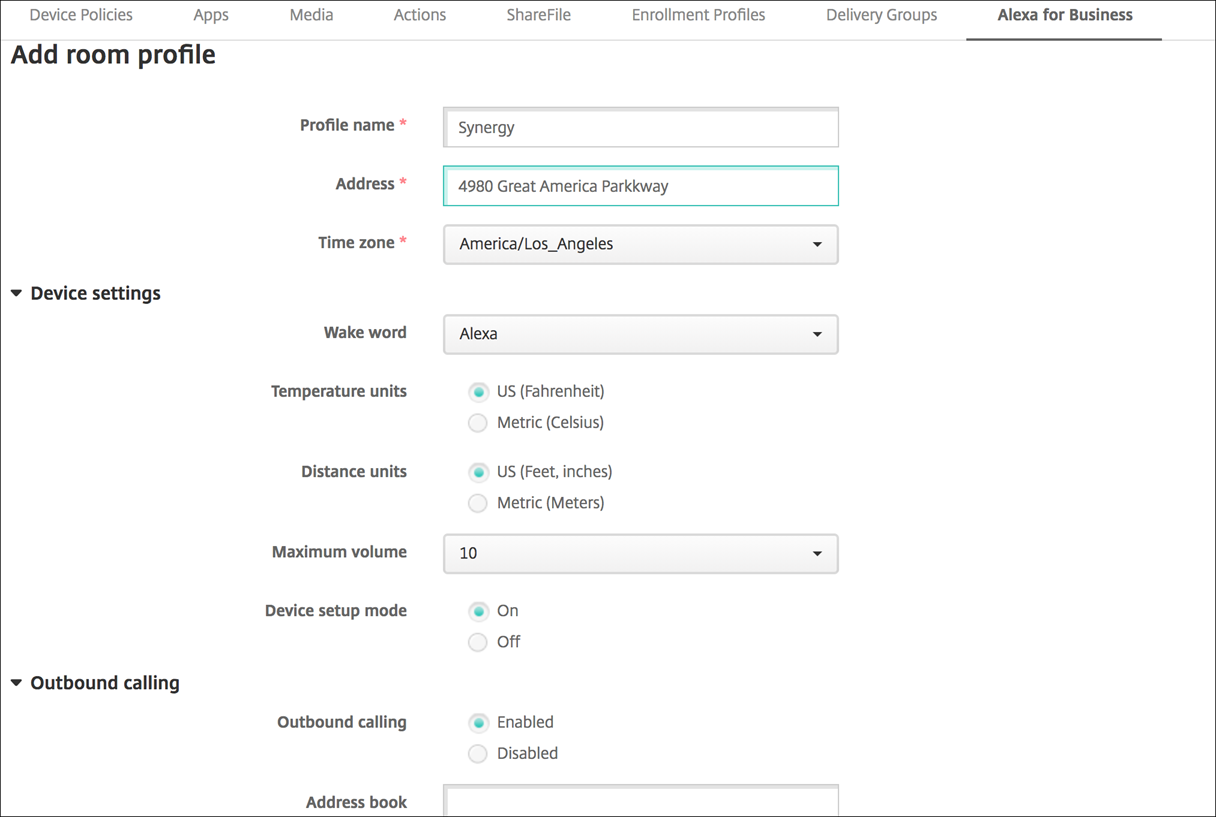This screenshot has width=1216, height=818.
Task: Open the Media tab
Action: point(311,15)
